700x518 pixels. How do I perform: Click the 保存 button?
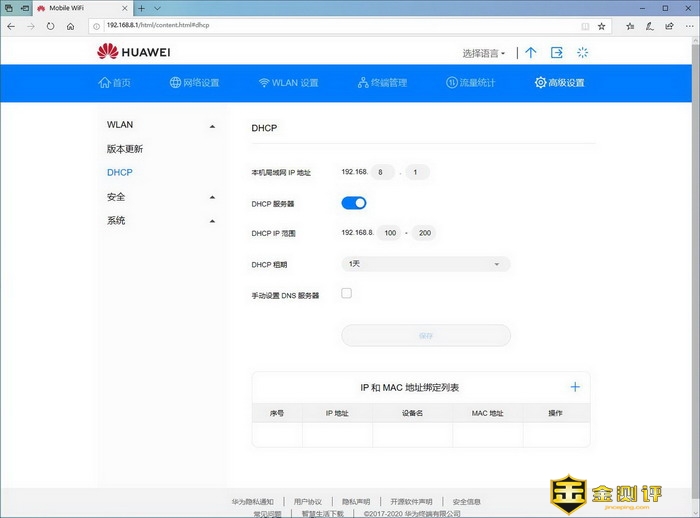pyautogui.click(x=425, y=335)
